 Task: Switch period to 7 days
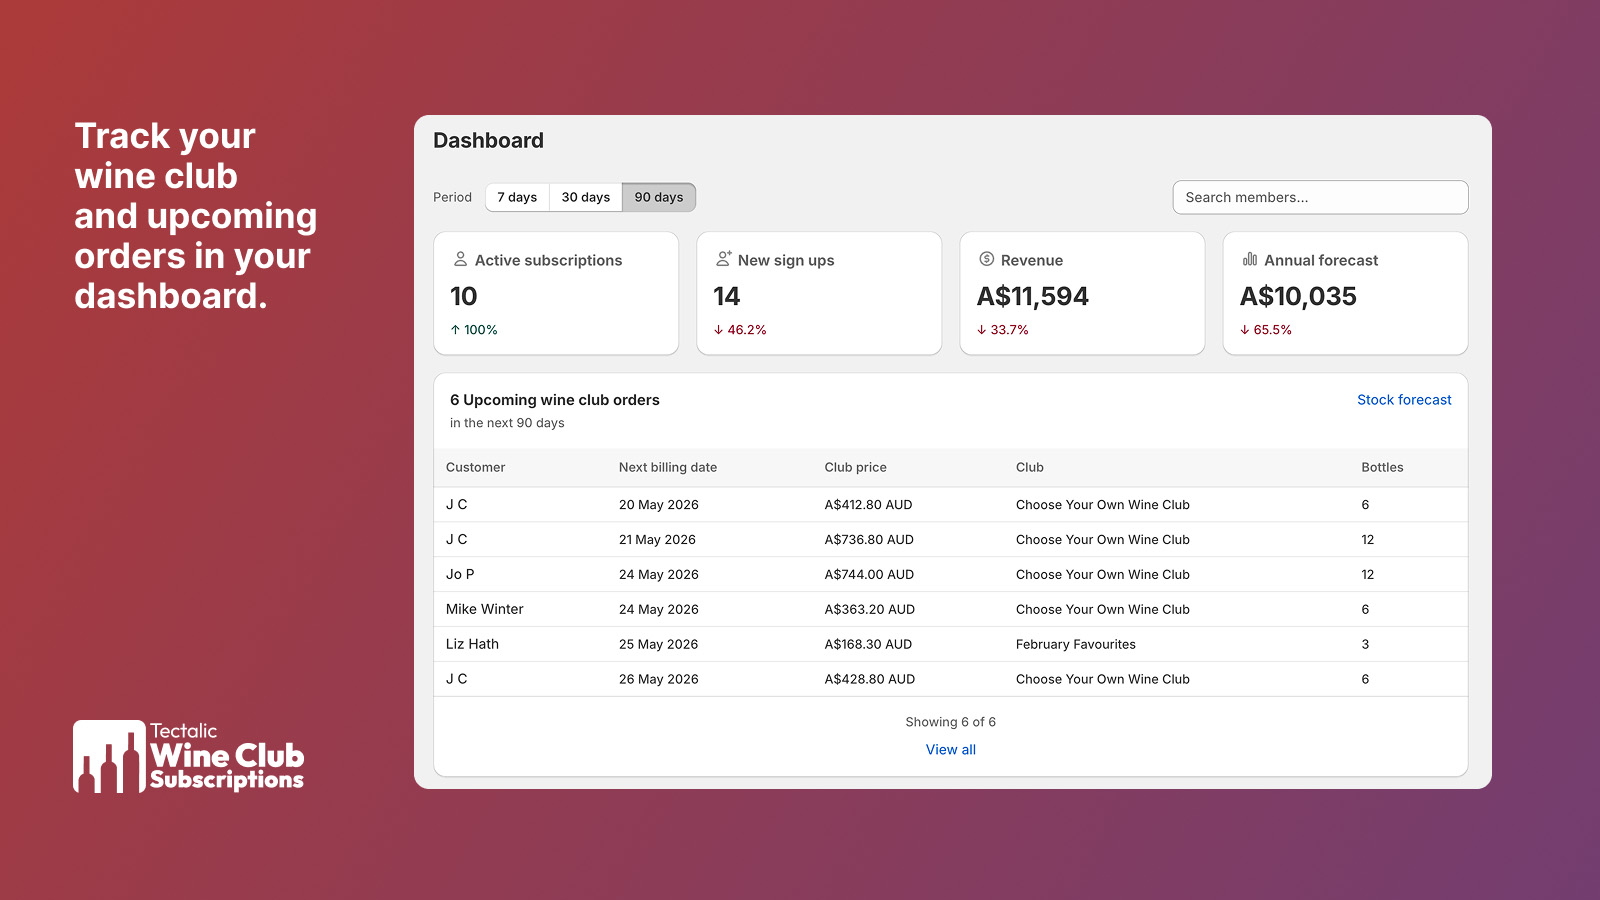click(517, 197)
